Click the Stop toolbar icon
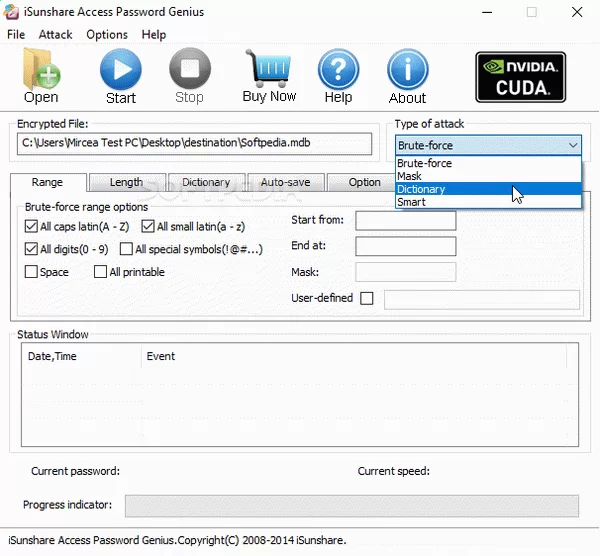The image size is (600, 556). (190, 76)
